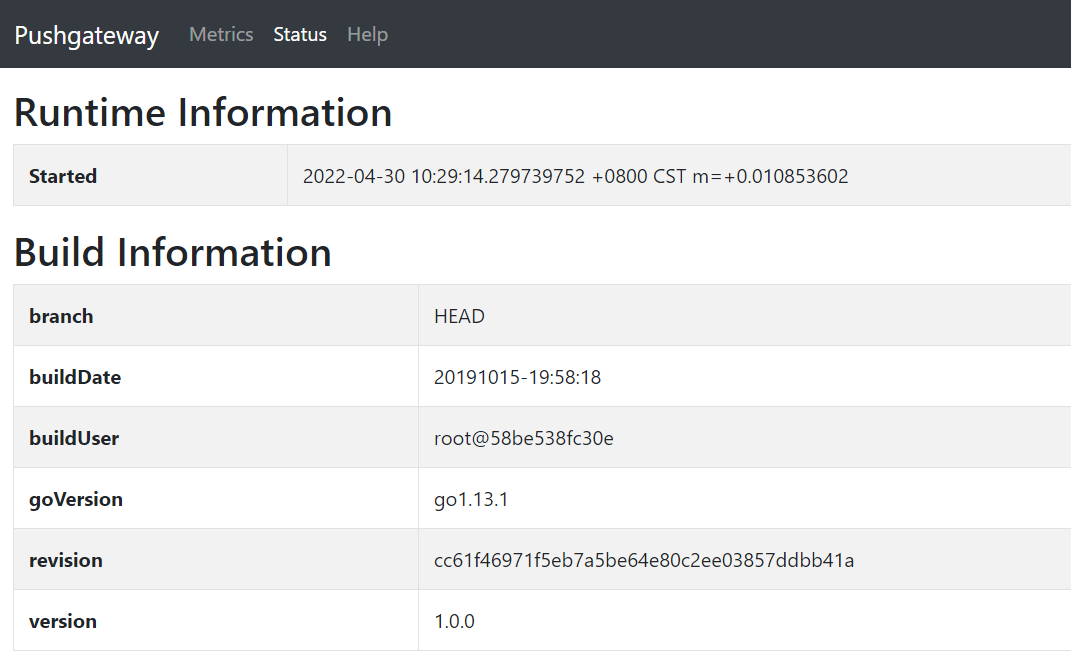The height and width of the screenshot is (659, 1071).
Task: Click the buildDate row label
Action: click(x=75, y=377)
